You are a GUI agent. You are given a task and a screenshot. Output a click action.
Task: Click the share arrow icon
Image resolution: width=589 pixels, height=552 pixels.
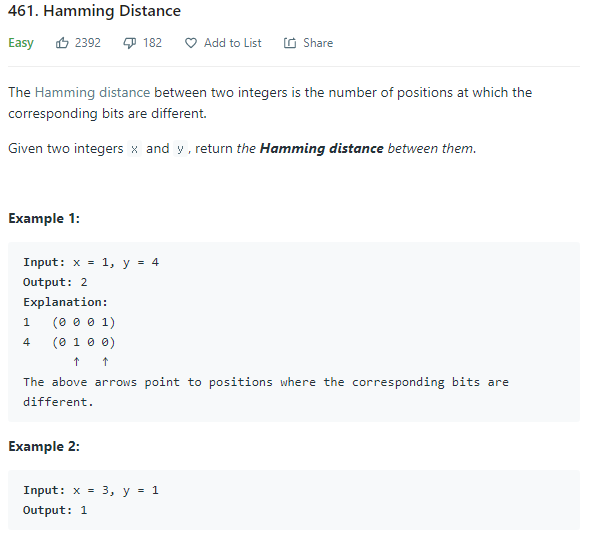(290, 43)
